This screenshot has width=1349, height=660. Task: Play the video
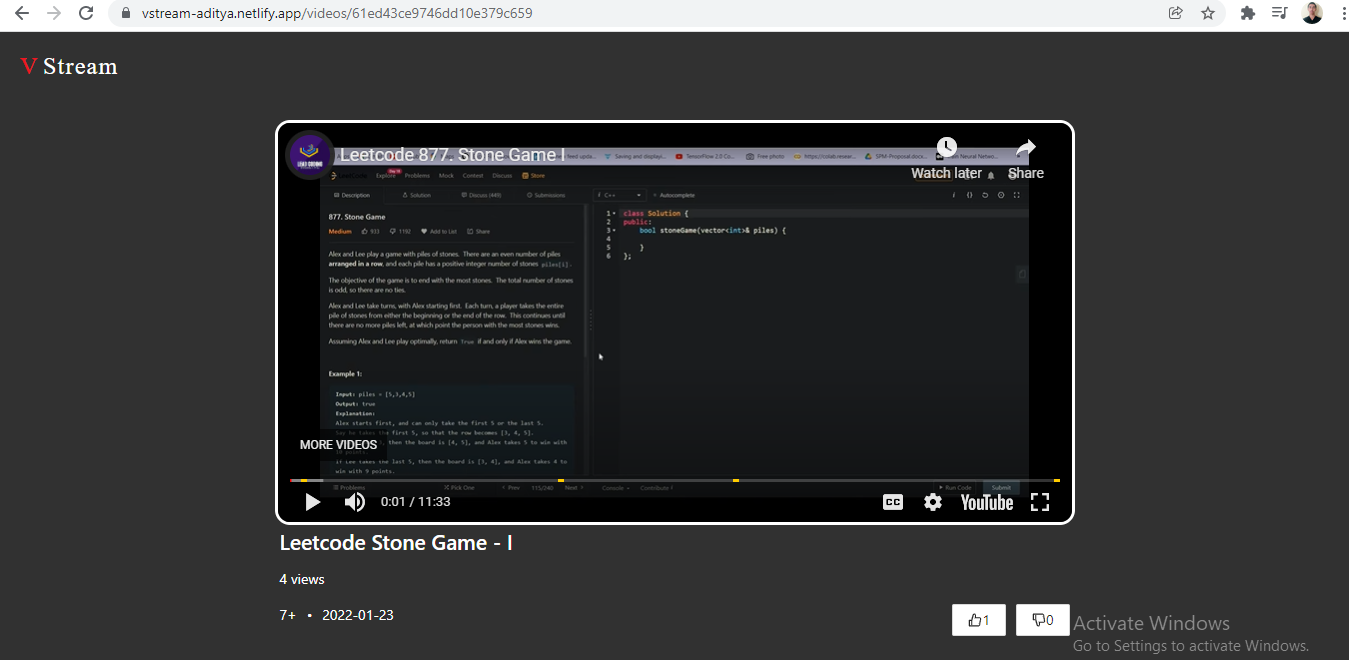(x=313, y=502)
